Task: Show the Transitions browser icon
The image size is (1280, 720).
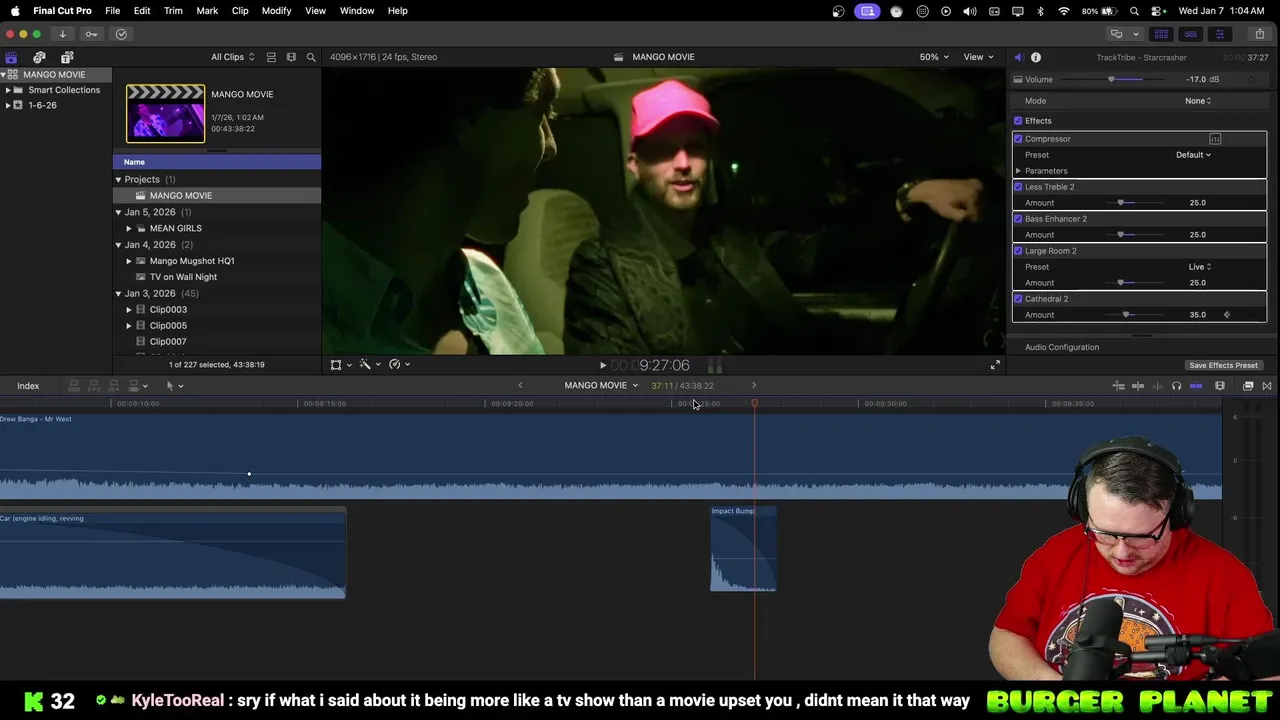Action: (x=1267, y=386)
